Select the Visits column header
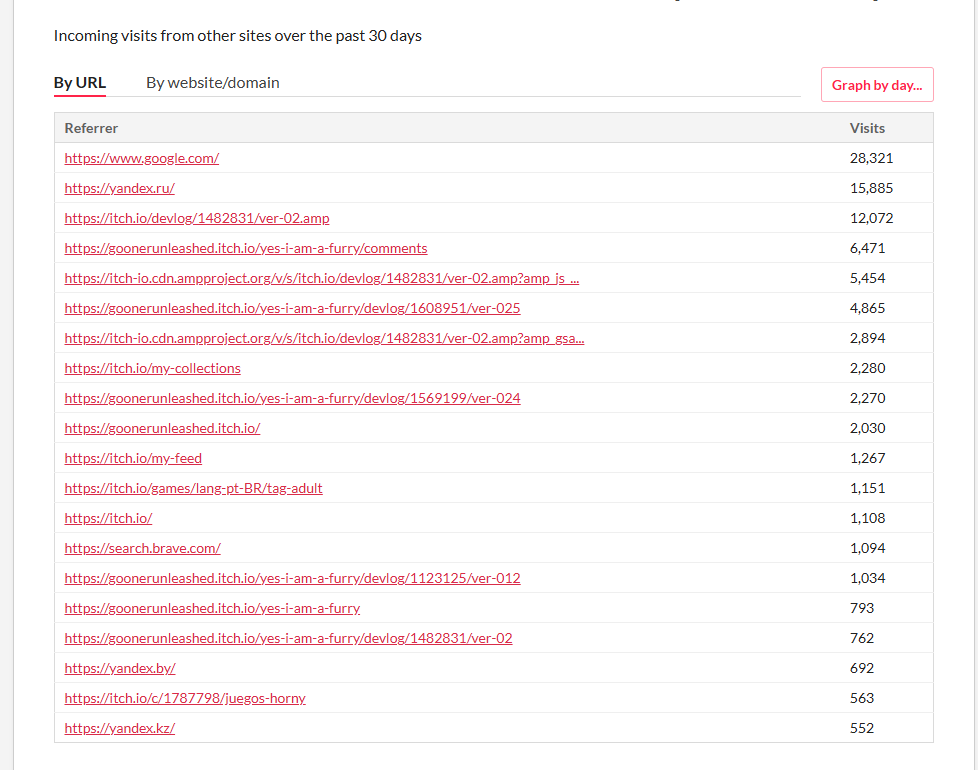Image resolution: width=978 pixels, height=770 pixels. 867,128
